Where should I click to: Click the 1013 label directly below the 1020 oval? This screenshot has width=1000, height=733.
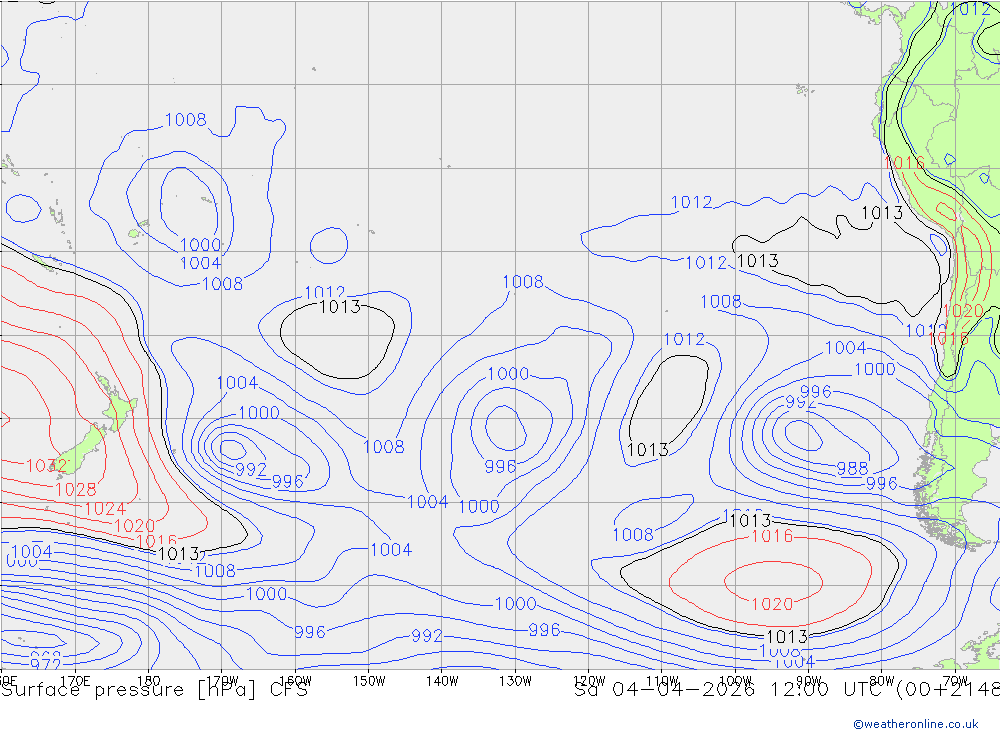click(786, 637)
